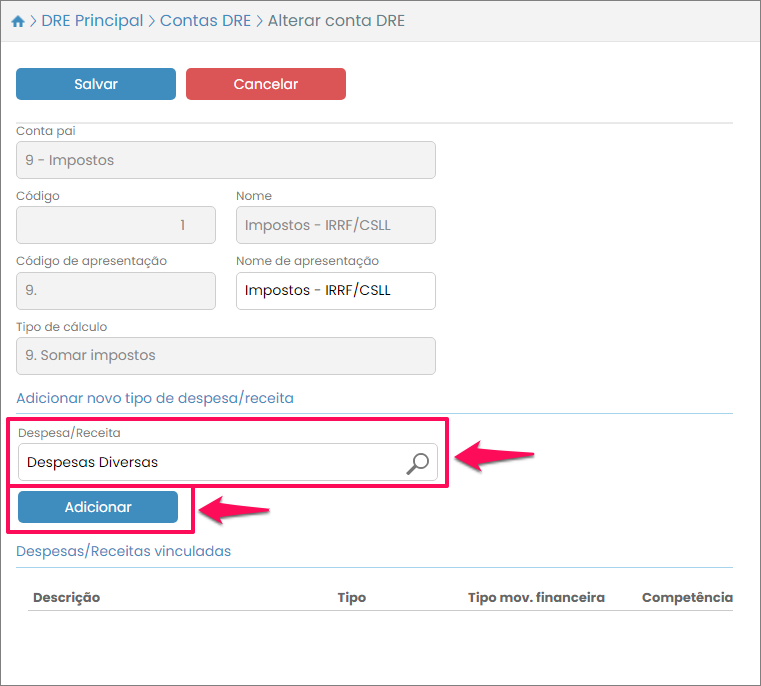
Task: Click the Tipo column header
Action: (351, 597)
